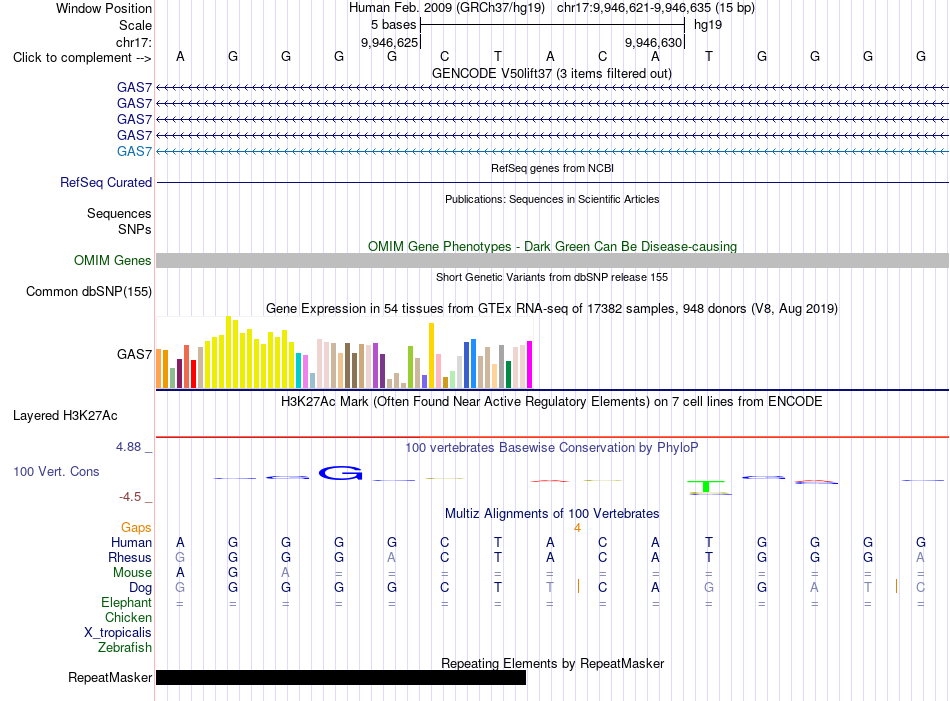This screenshot has width=950, height=701.
Task: Click the orange gap count '4'
Action: click(577, 528)
